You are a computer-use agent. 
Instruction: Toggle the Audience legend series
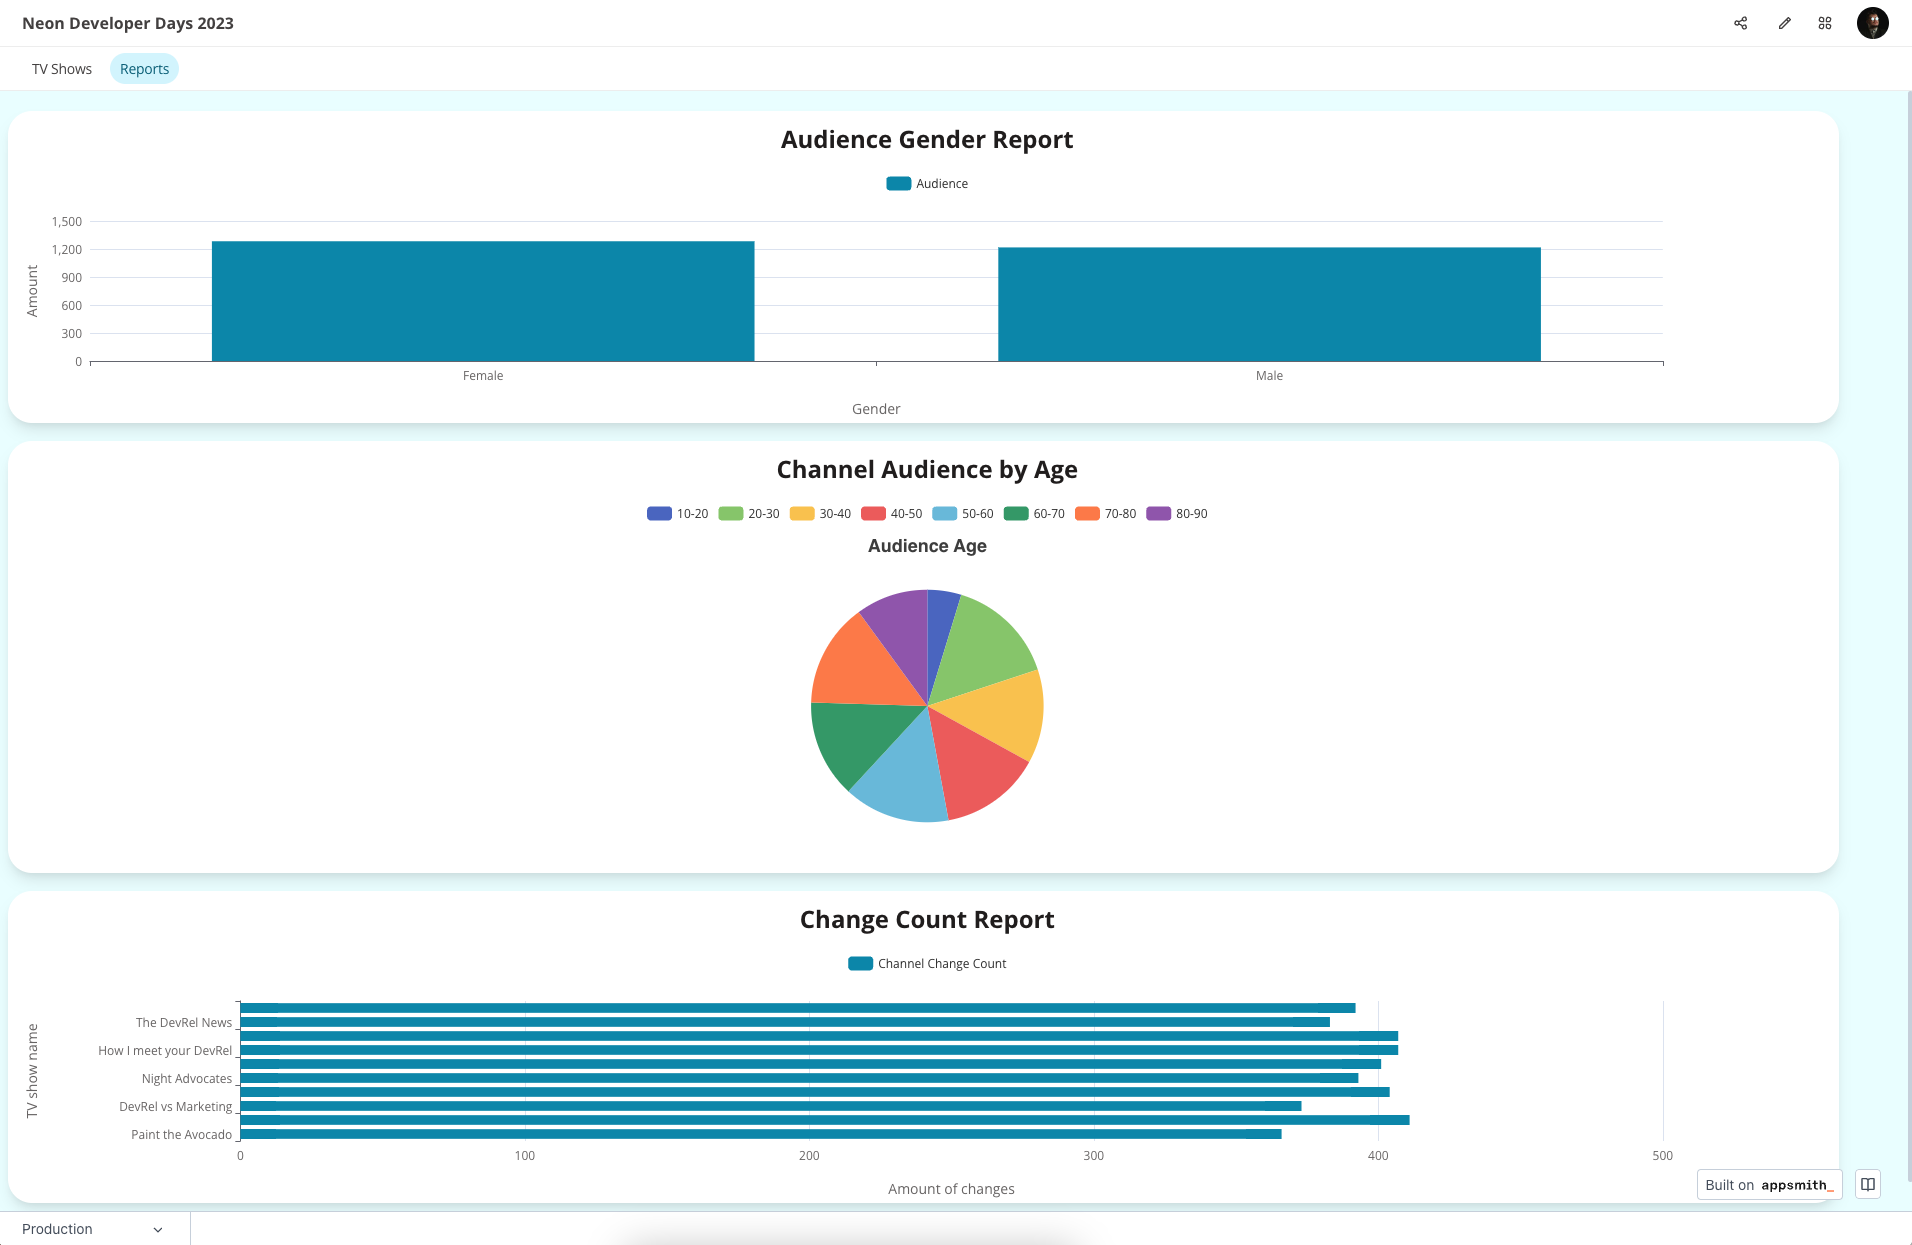[927, 184]
